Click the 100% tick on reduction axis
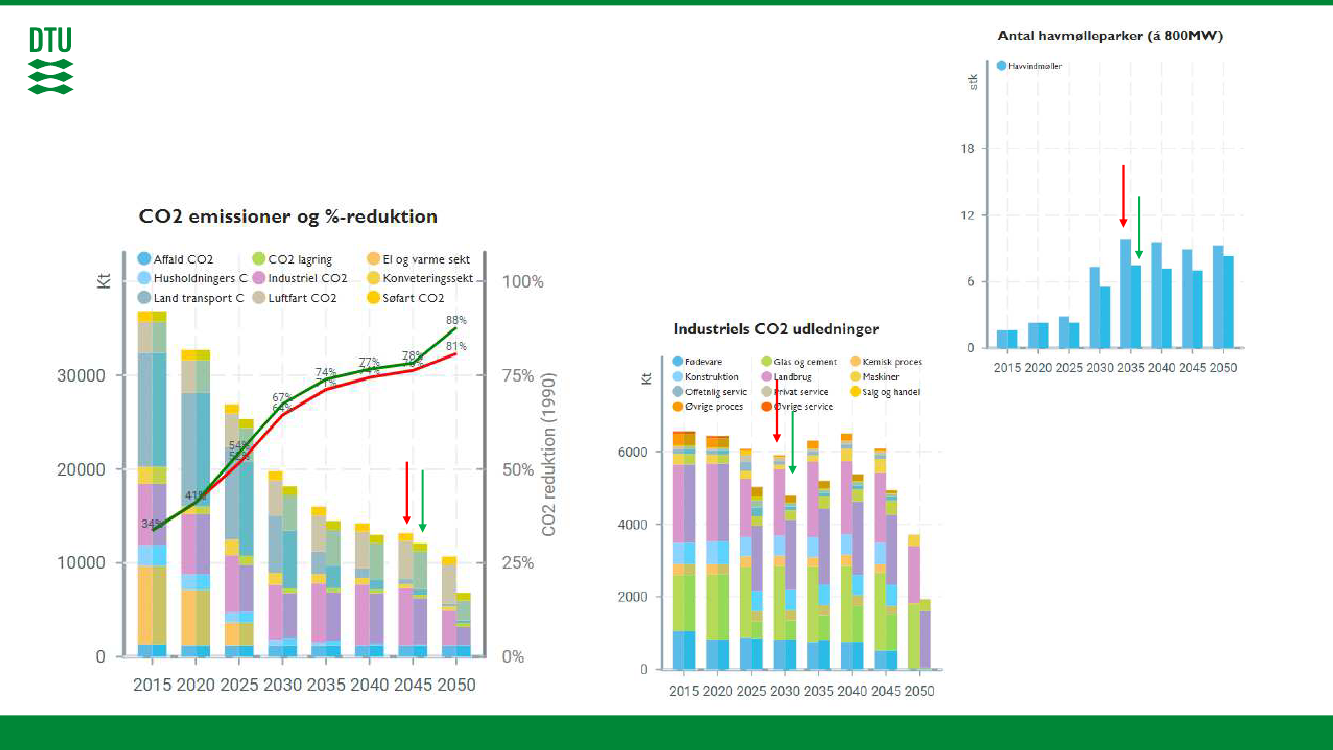The height and width of the screenshot is (750, 1333). click(522, 282)
